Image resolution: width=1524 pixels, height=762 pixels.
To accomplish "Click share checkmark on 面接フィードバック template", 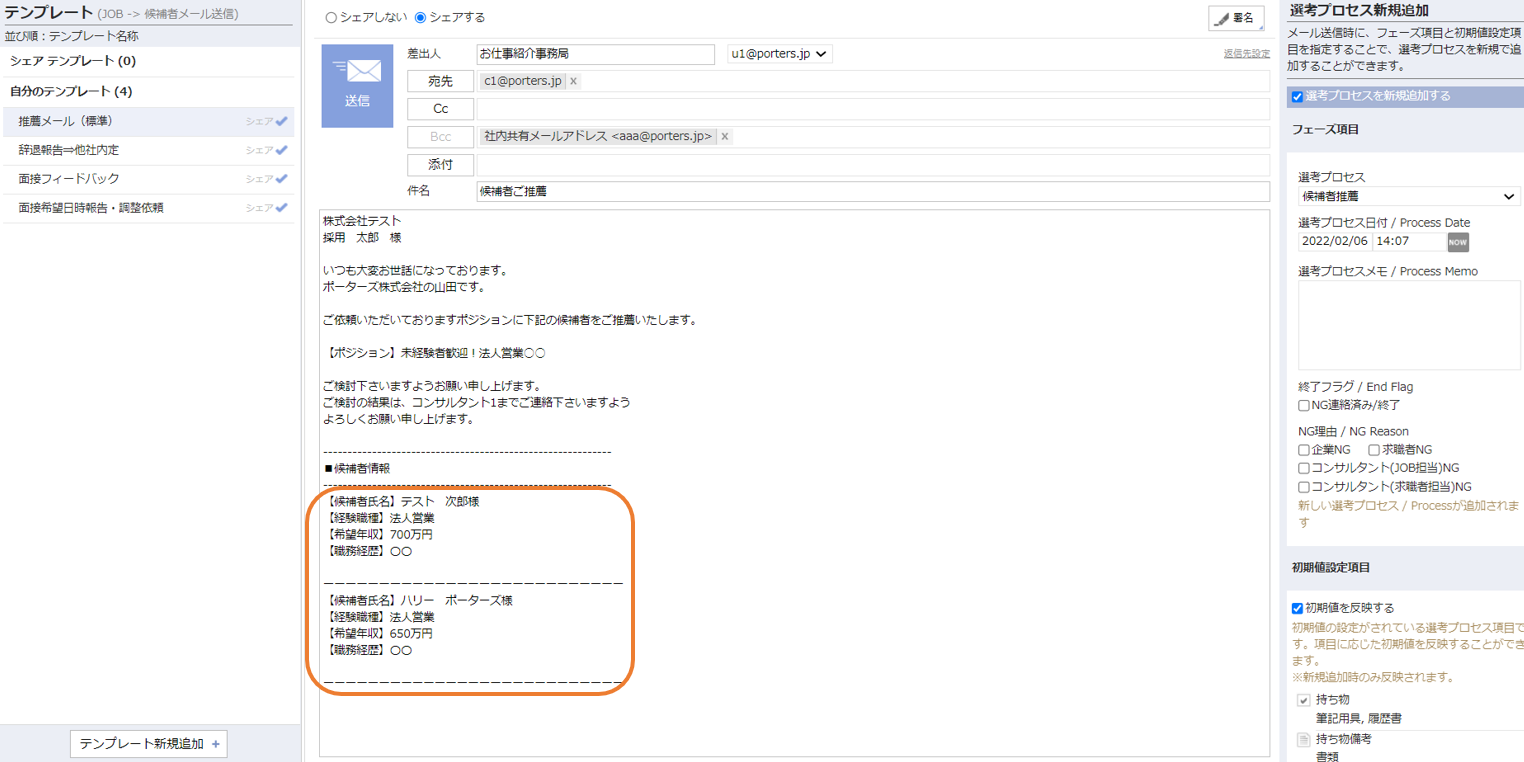I will [x=281, y=179].
